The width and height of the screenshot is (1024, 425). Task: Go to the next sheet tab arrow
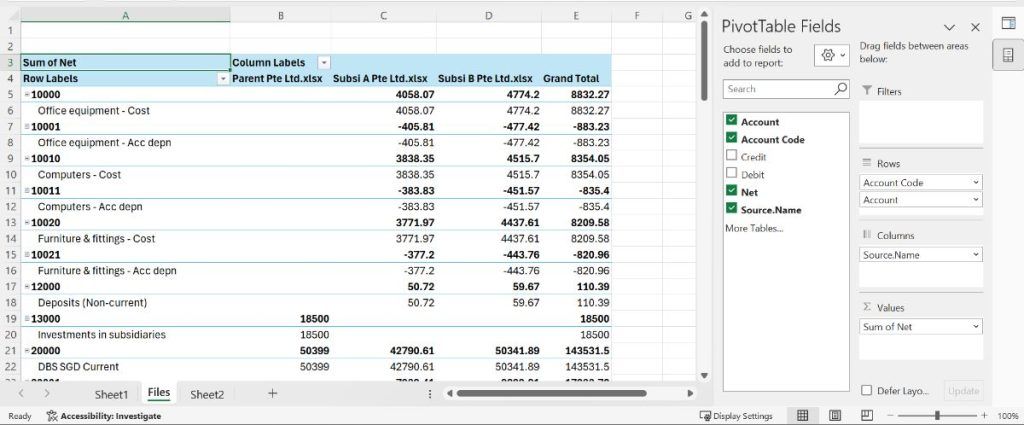pos(46,393)
